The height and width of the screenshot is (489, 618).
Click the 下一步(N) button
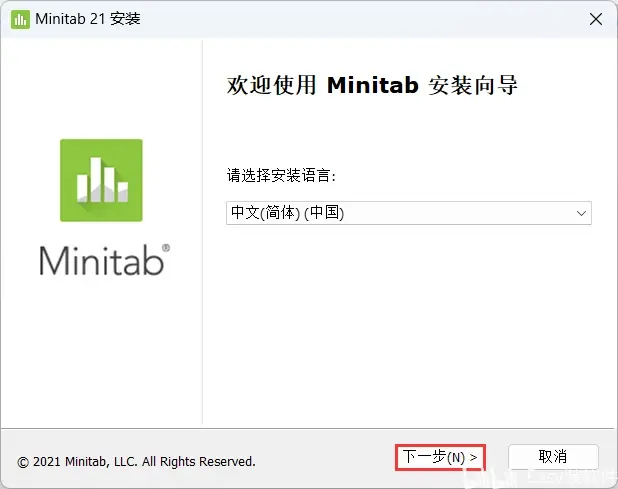pos(440,457)
